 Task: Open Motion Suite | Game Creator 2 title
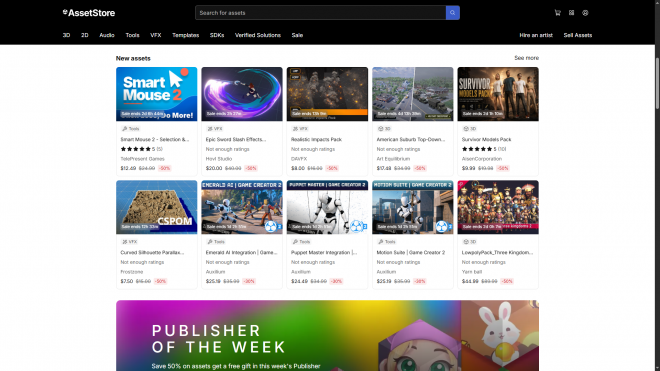[410, 253]
